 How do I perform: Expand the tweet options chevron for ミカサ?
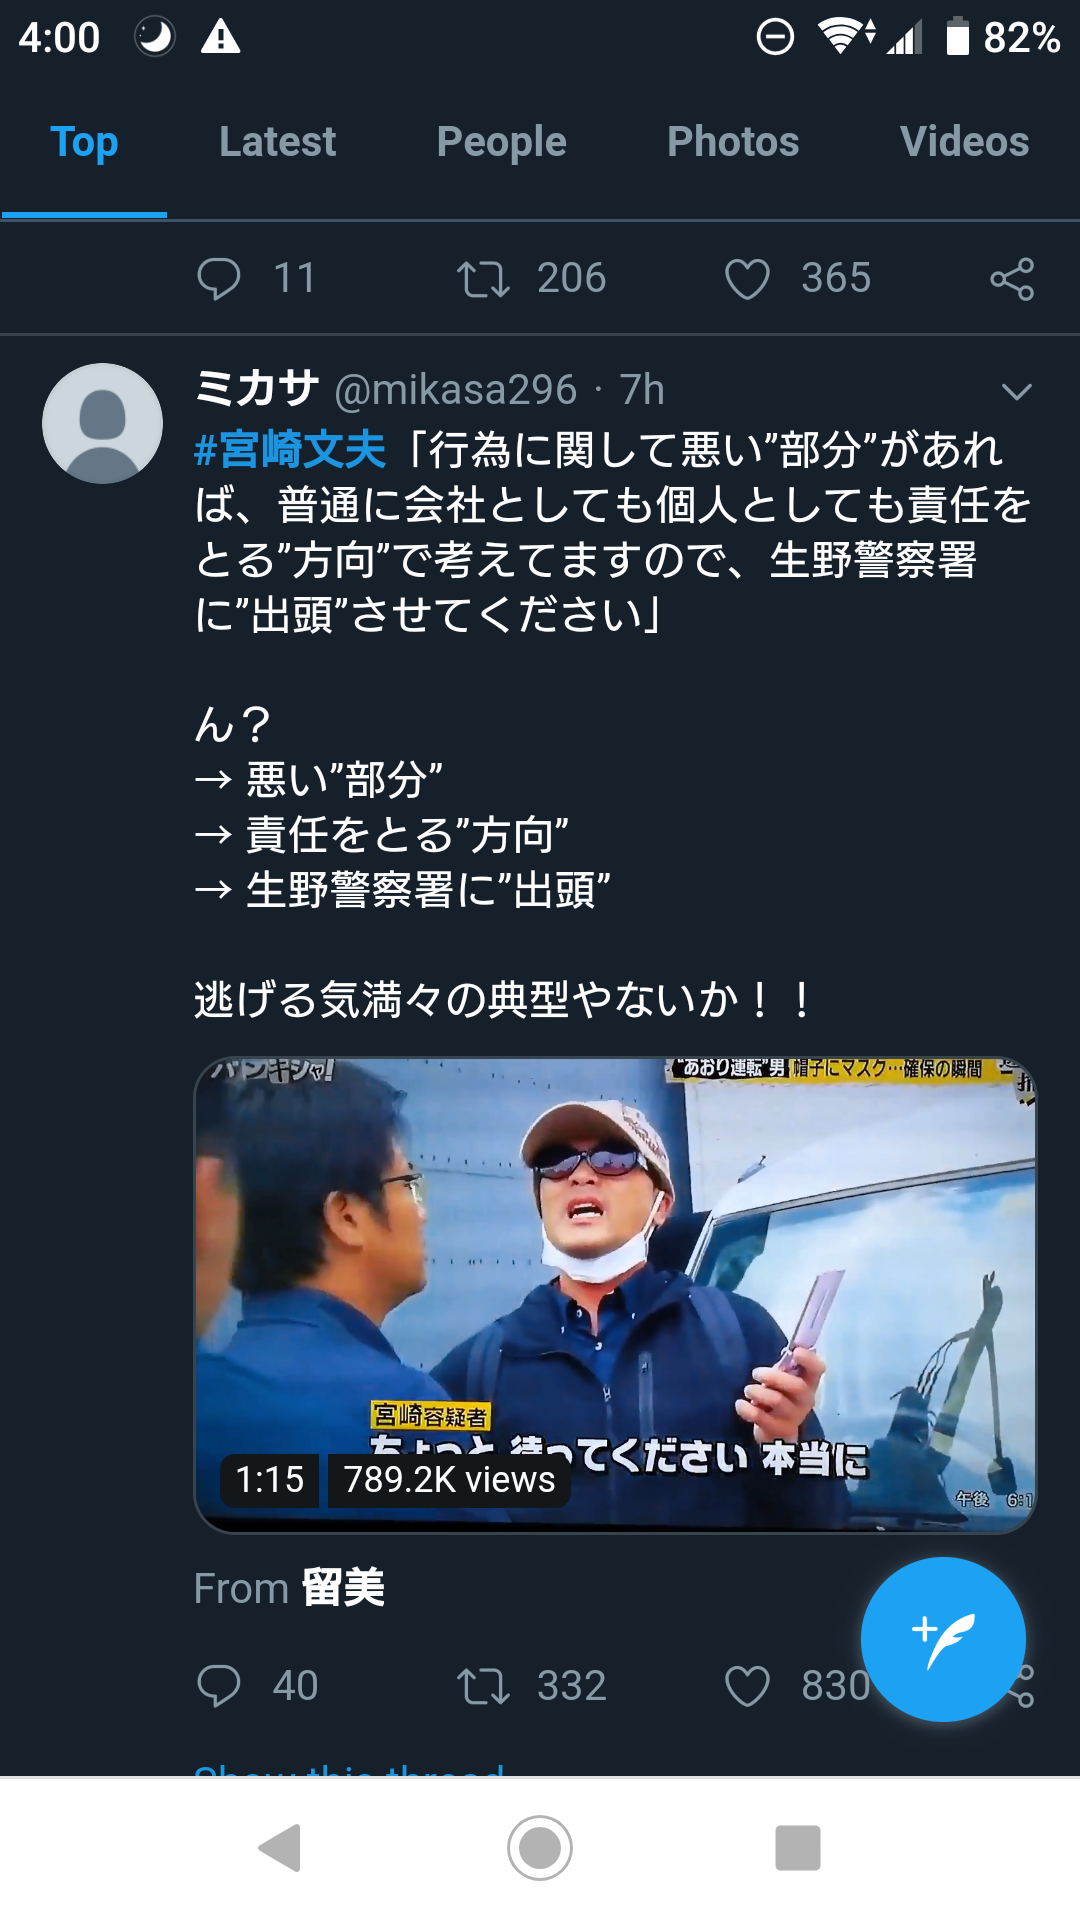click(x=1017, y=392)
